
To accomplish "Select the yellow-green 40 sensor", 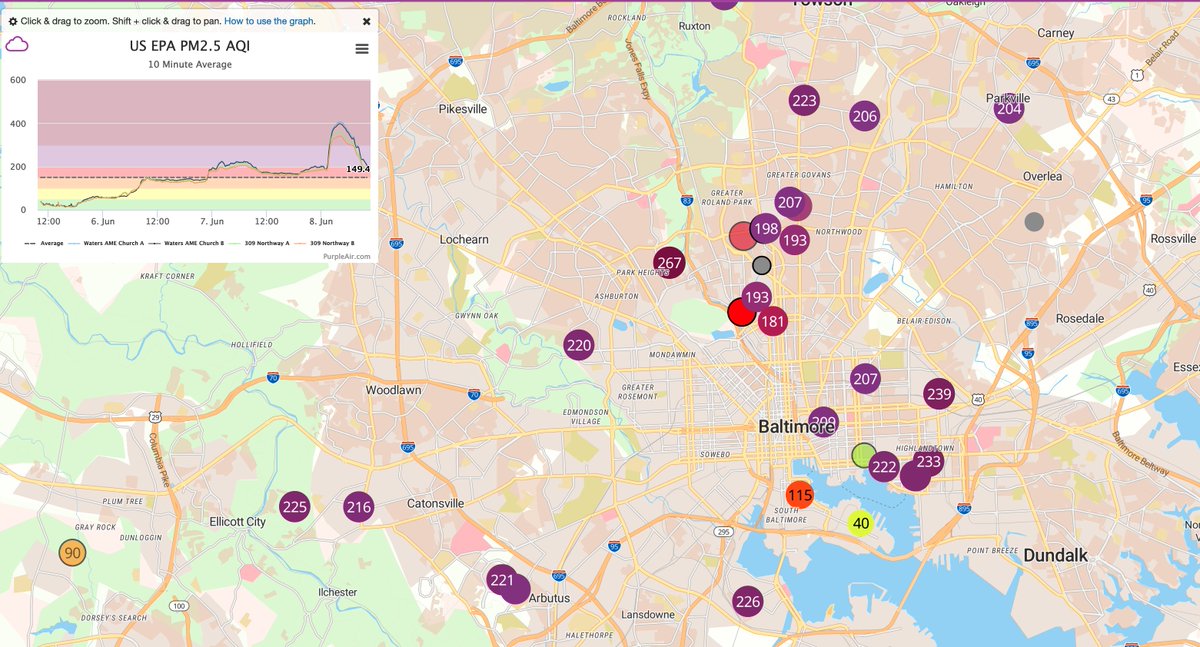I will tap(860, 523).
